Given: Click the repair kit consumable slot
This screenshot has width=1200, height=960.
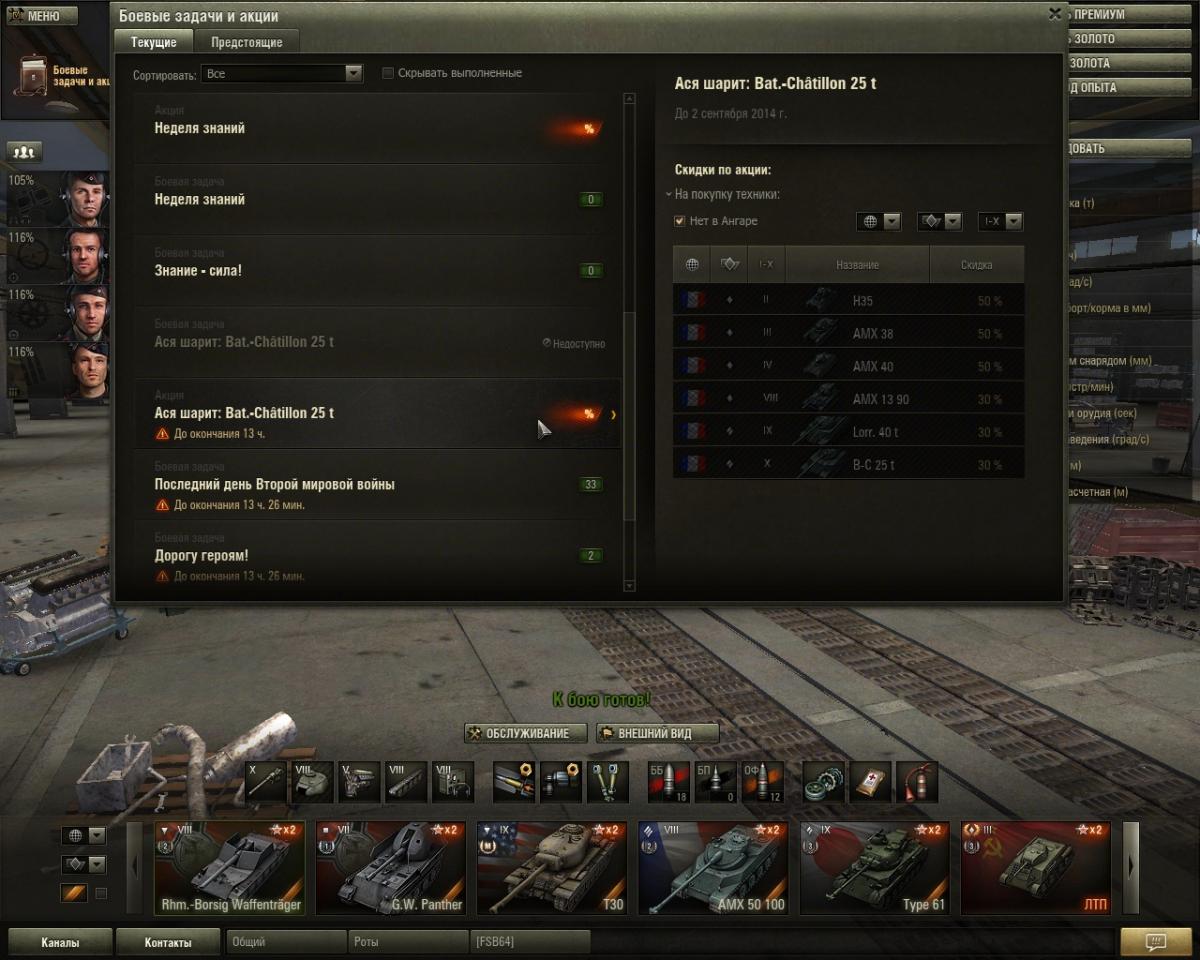Looking at the screenshot, I should (825, 781).
